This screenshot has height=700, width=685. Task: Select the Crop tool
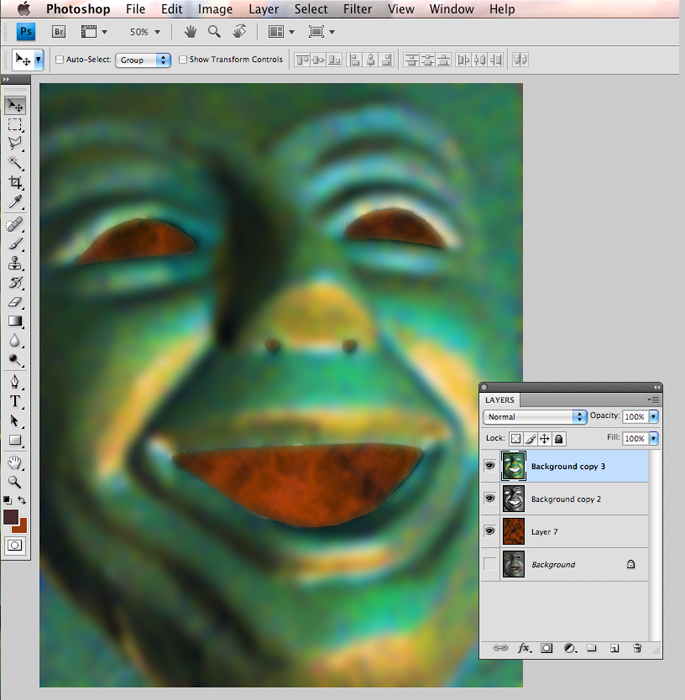pyautogui.click(x=15, y=182)
